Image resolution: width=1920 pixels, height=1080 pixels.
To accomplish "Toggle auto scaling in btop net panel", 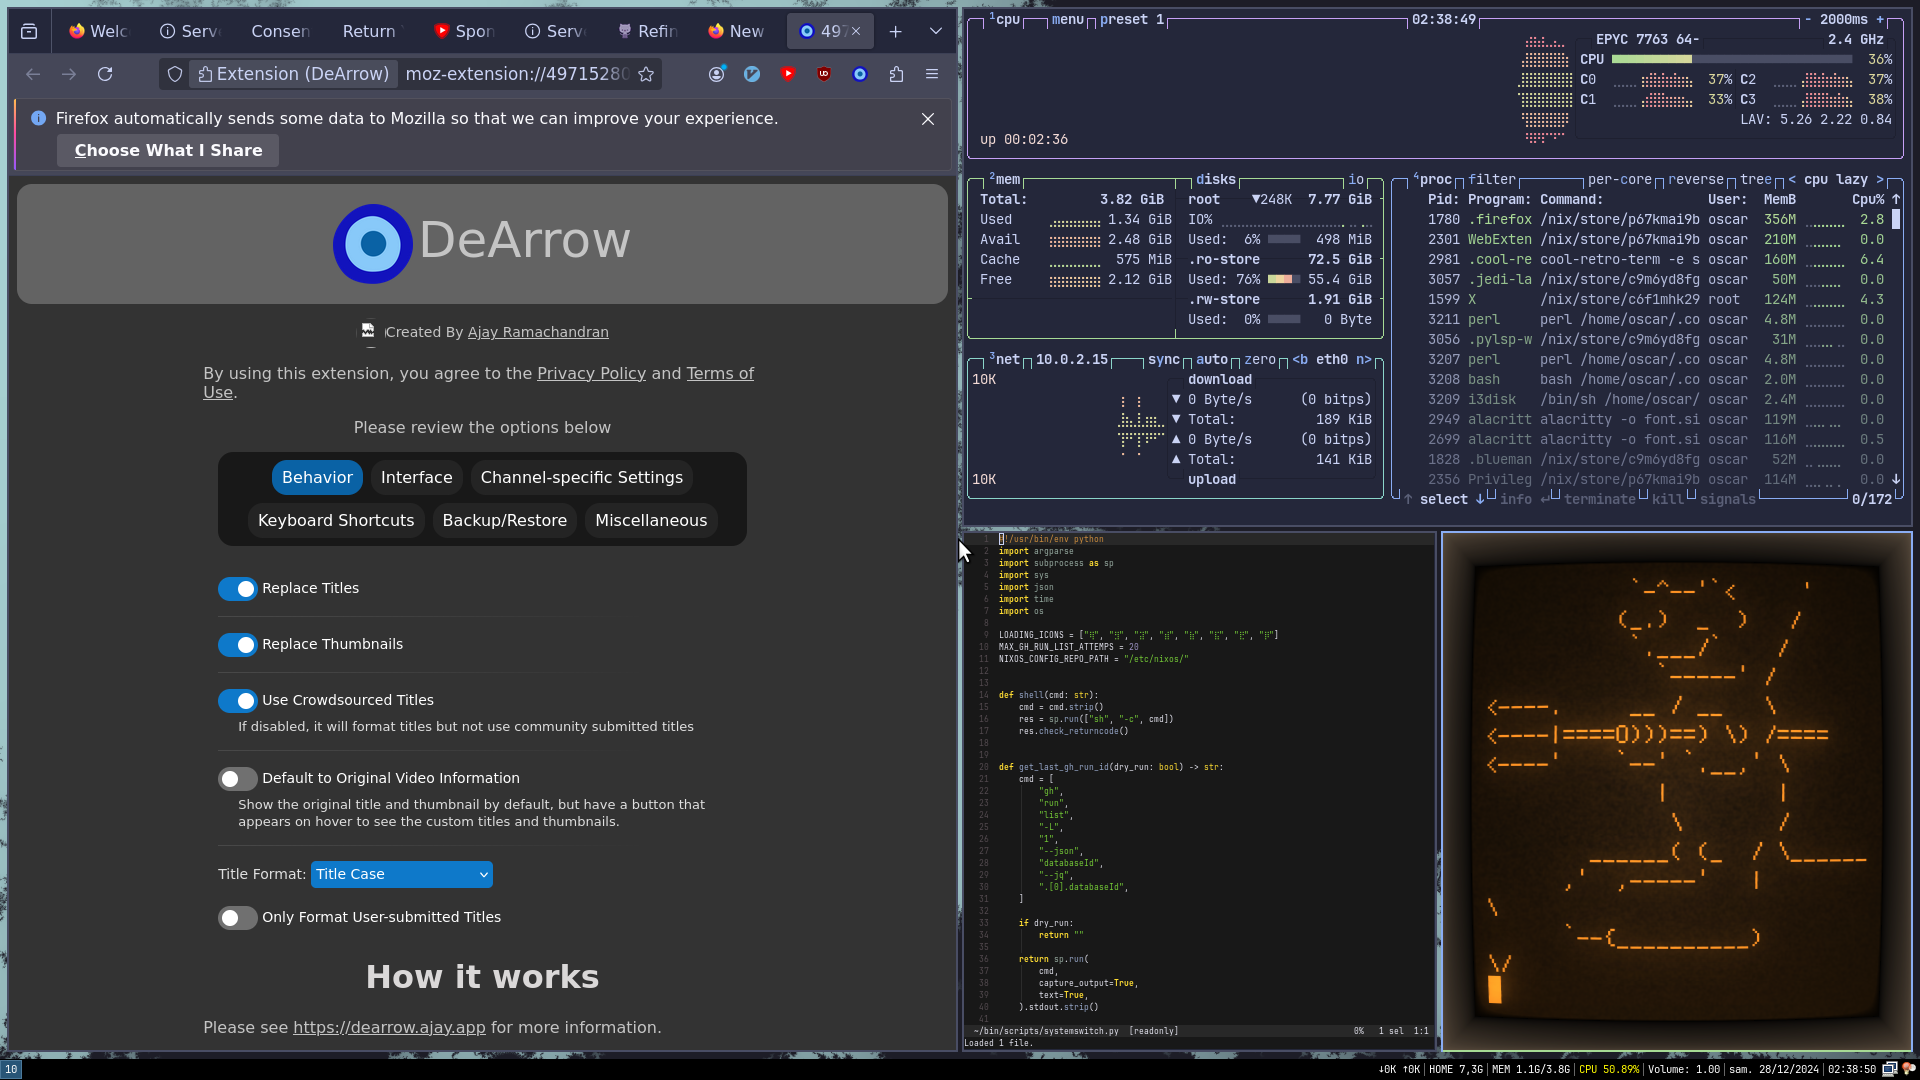I will (1212, 359).
